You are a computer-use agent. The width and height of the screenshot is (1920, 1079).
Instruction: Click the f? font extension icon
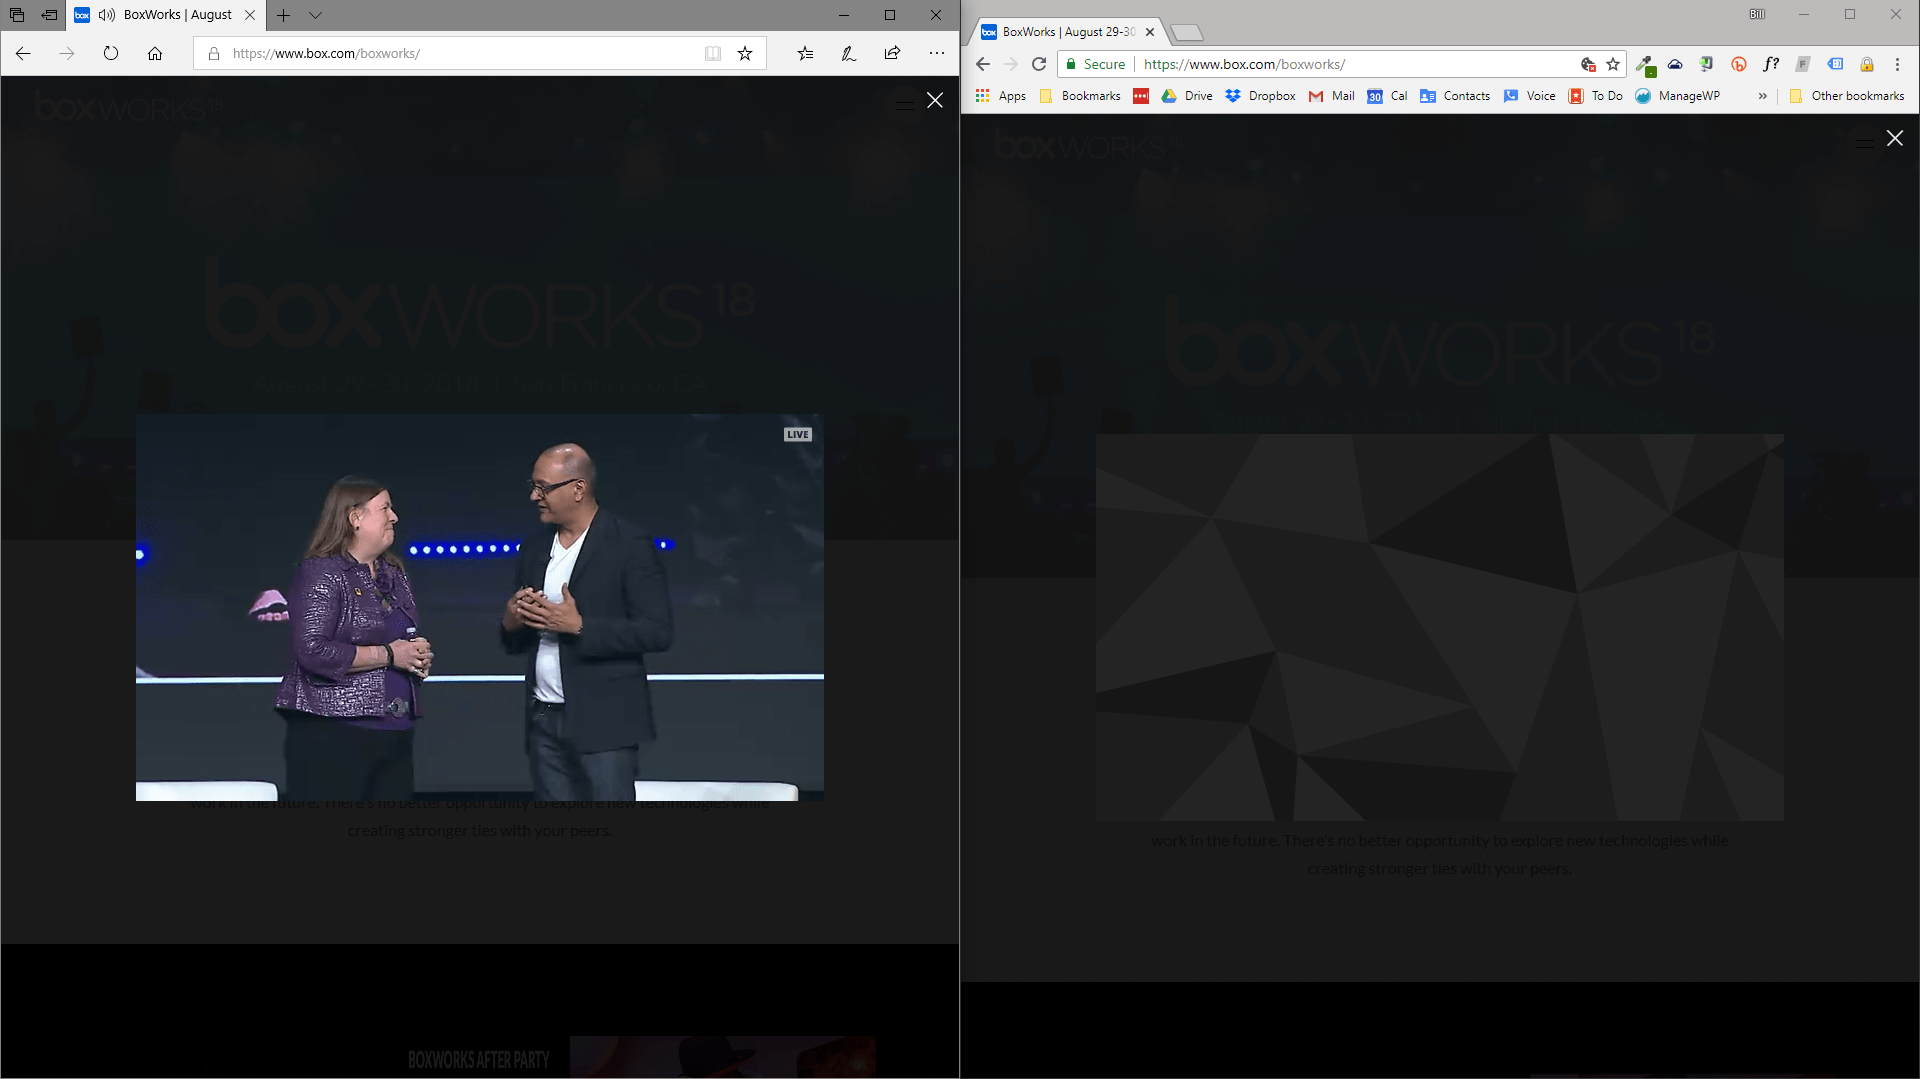(x=1771, y=64)
